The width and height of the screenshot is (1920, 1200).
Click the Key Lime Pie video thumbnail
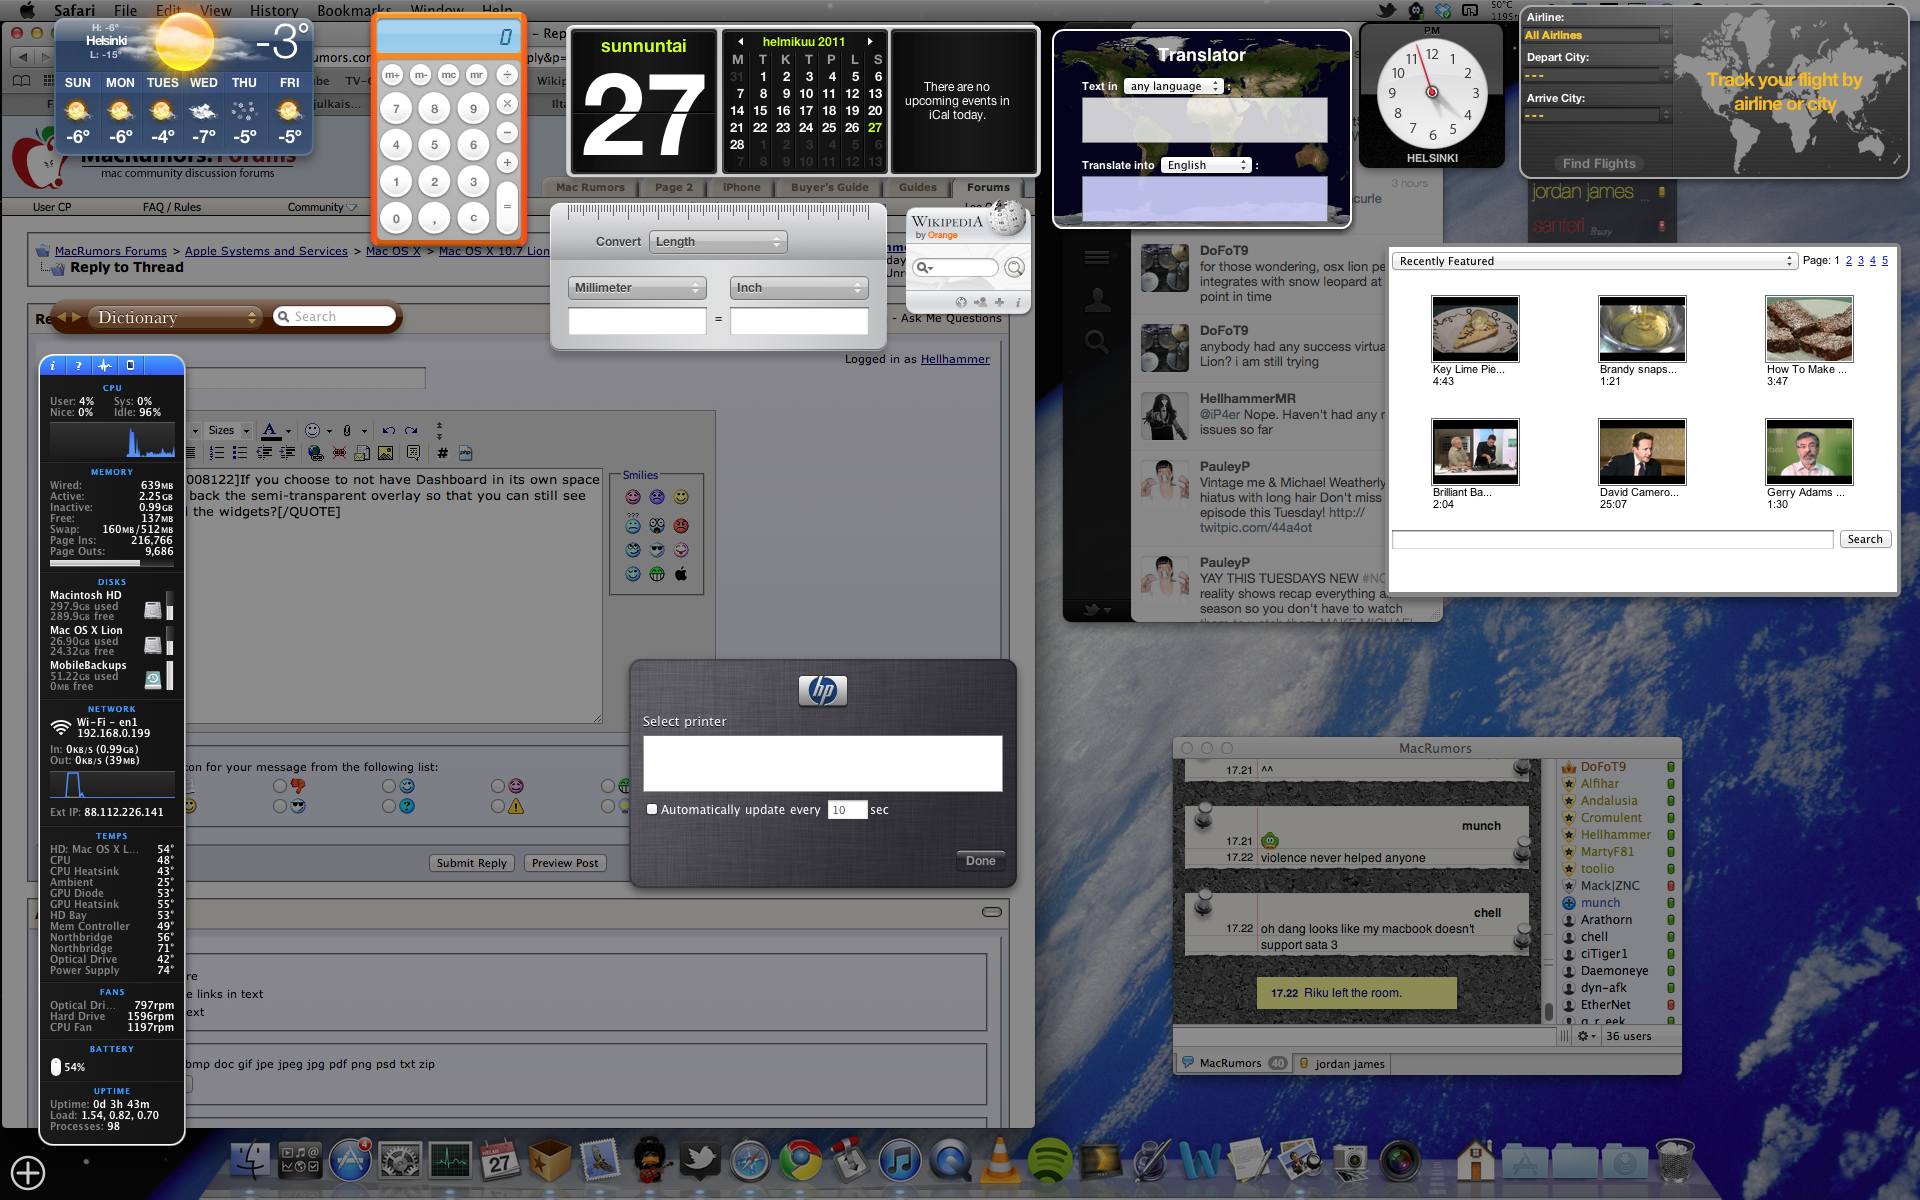coord(1474,328)
